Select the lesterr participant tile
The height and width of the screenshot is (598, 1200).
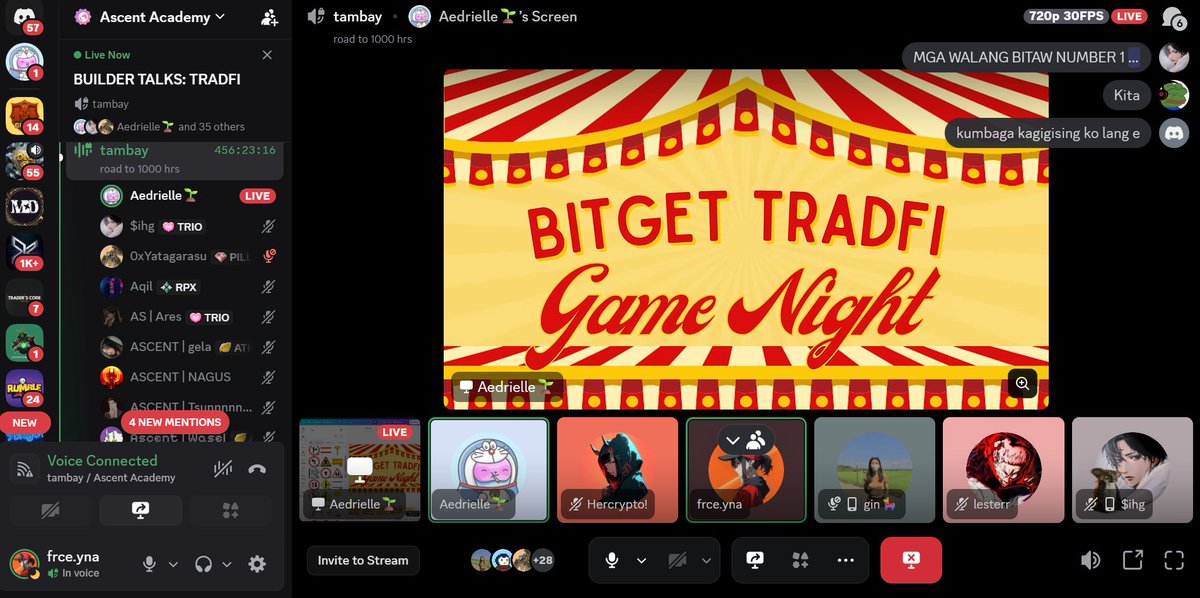point(1003,470)
